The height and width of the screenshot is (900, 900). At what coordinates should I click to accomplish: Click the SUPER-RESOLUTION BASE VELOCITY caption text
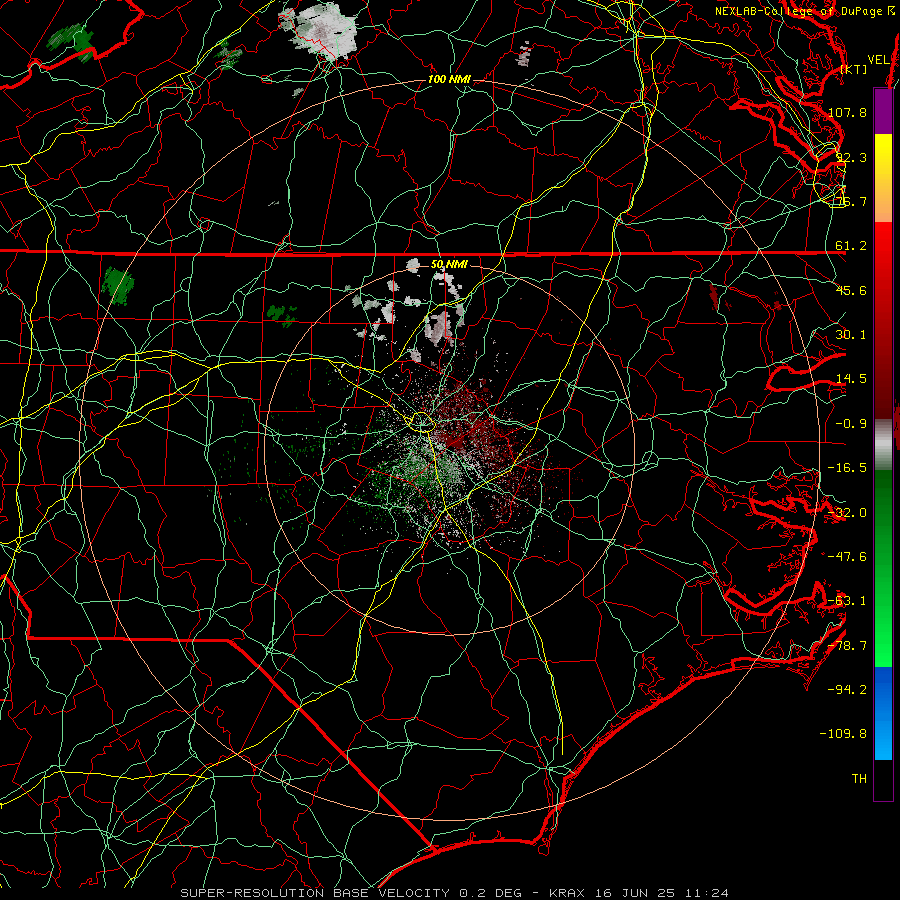pos(315,893)
